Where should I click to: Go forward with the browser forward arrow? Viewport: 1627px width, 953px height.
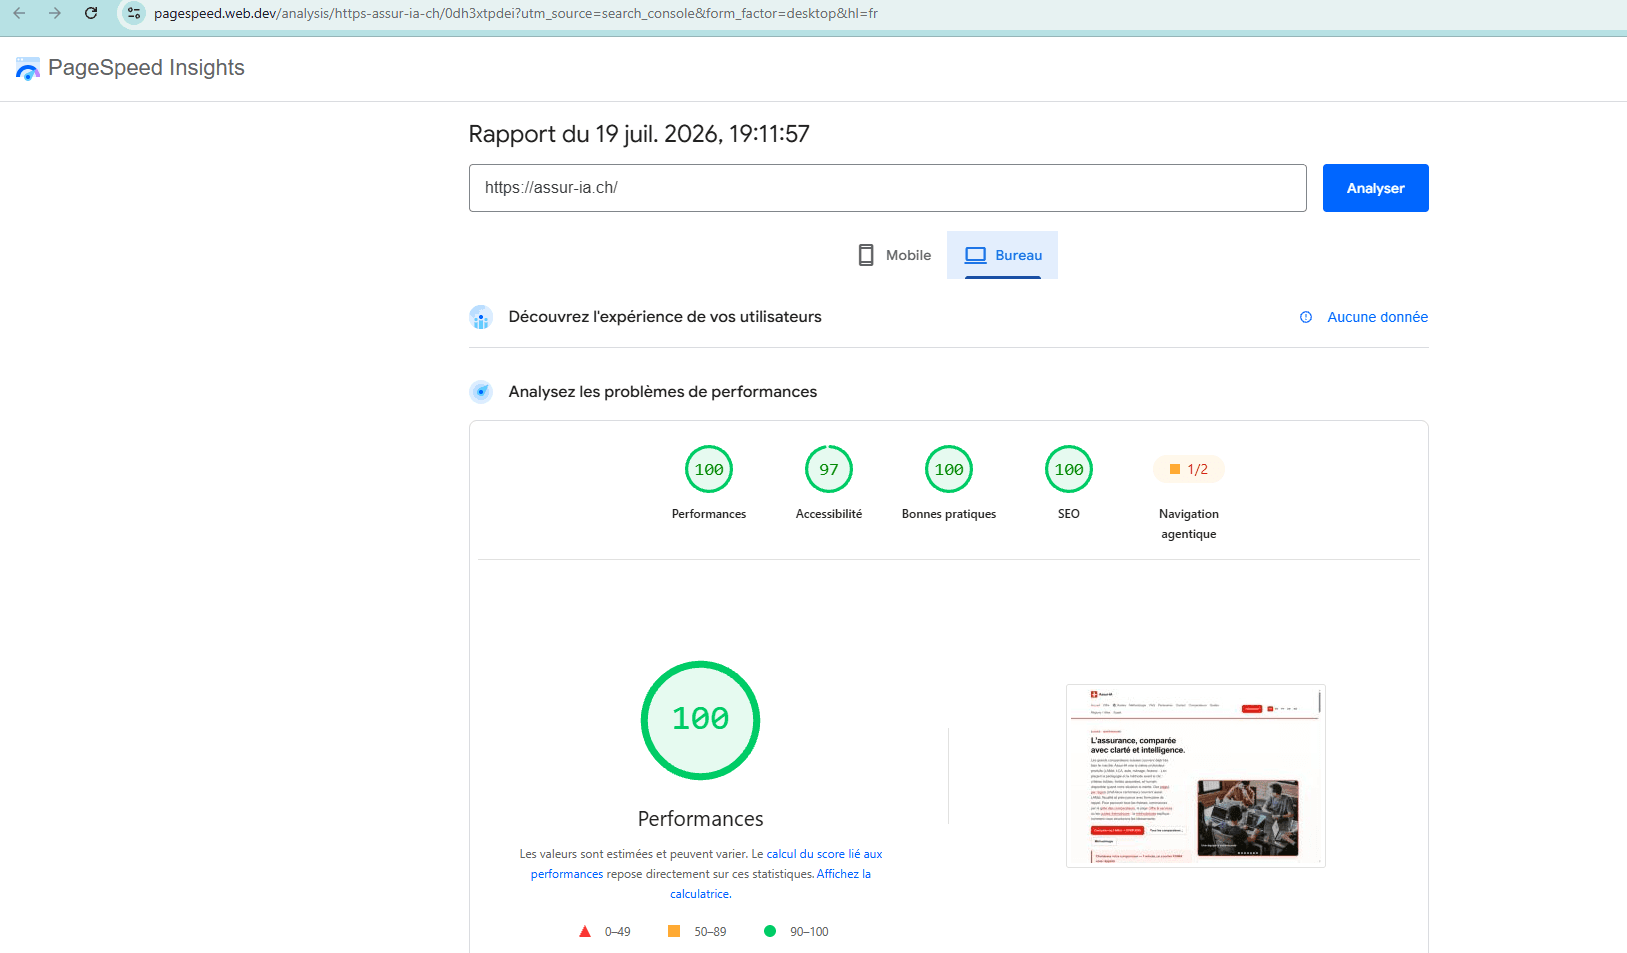55,13
